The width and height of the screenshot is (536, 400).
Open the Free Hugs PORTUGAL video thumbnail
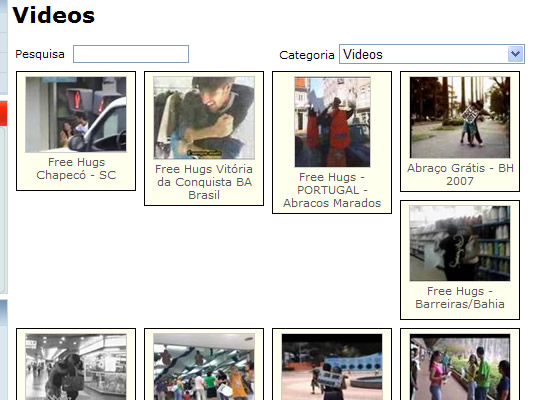(x=332, y=122)
